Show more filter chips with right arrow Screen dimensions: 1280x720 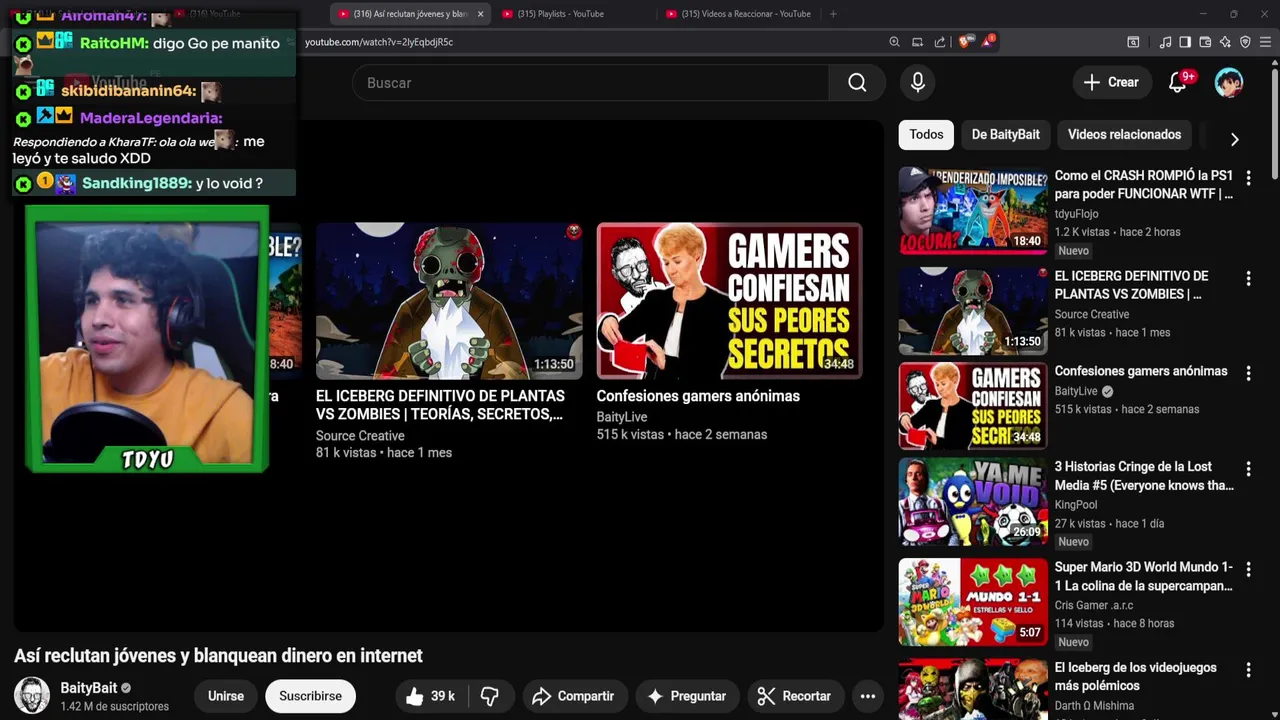pyautogui.click(x=1234, y=139)
